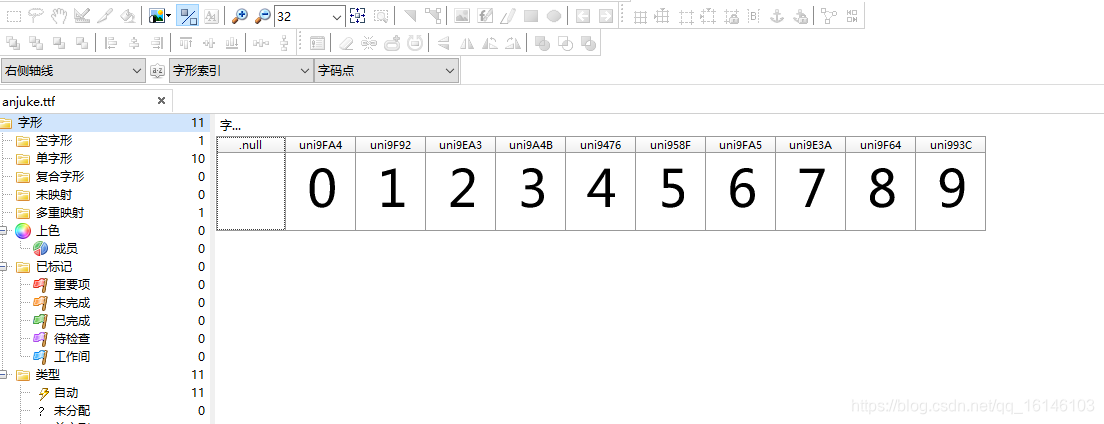Go to next glyph arrow
1104x424 pixels.
click(606, 15)
